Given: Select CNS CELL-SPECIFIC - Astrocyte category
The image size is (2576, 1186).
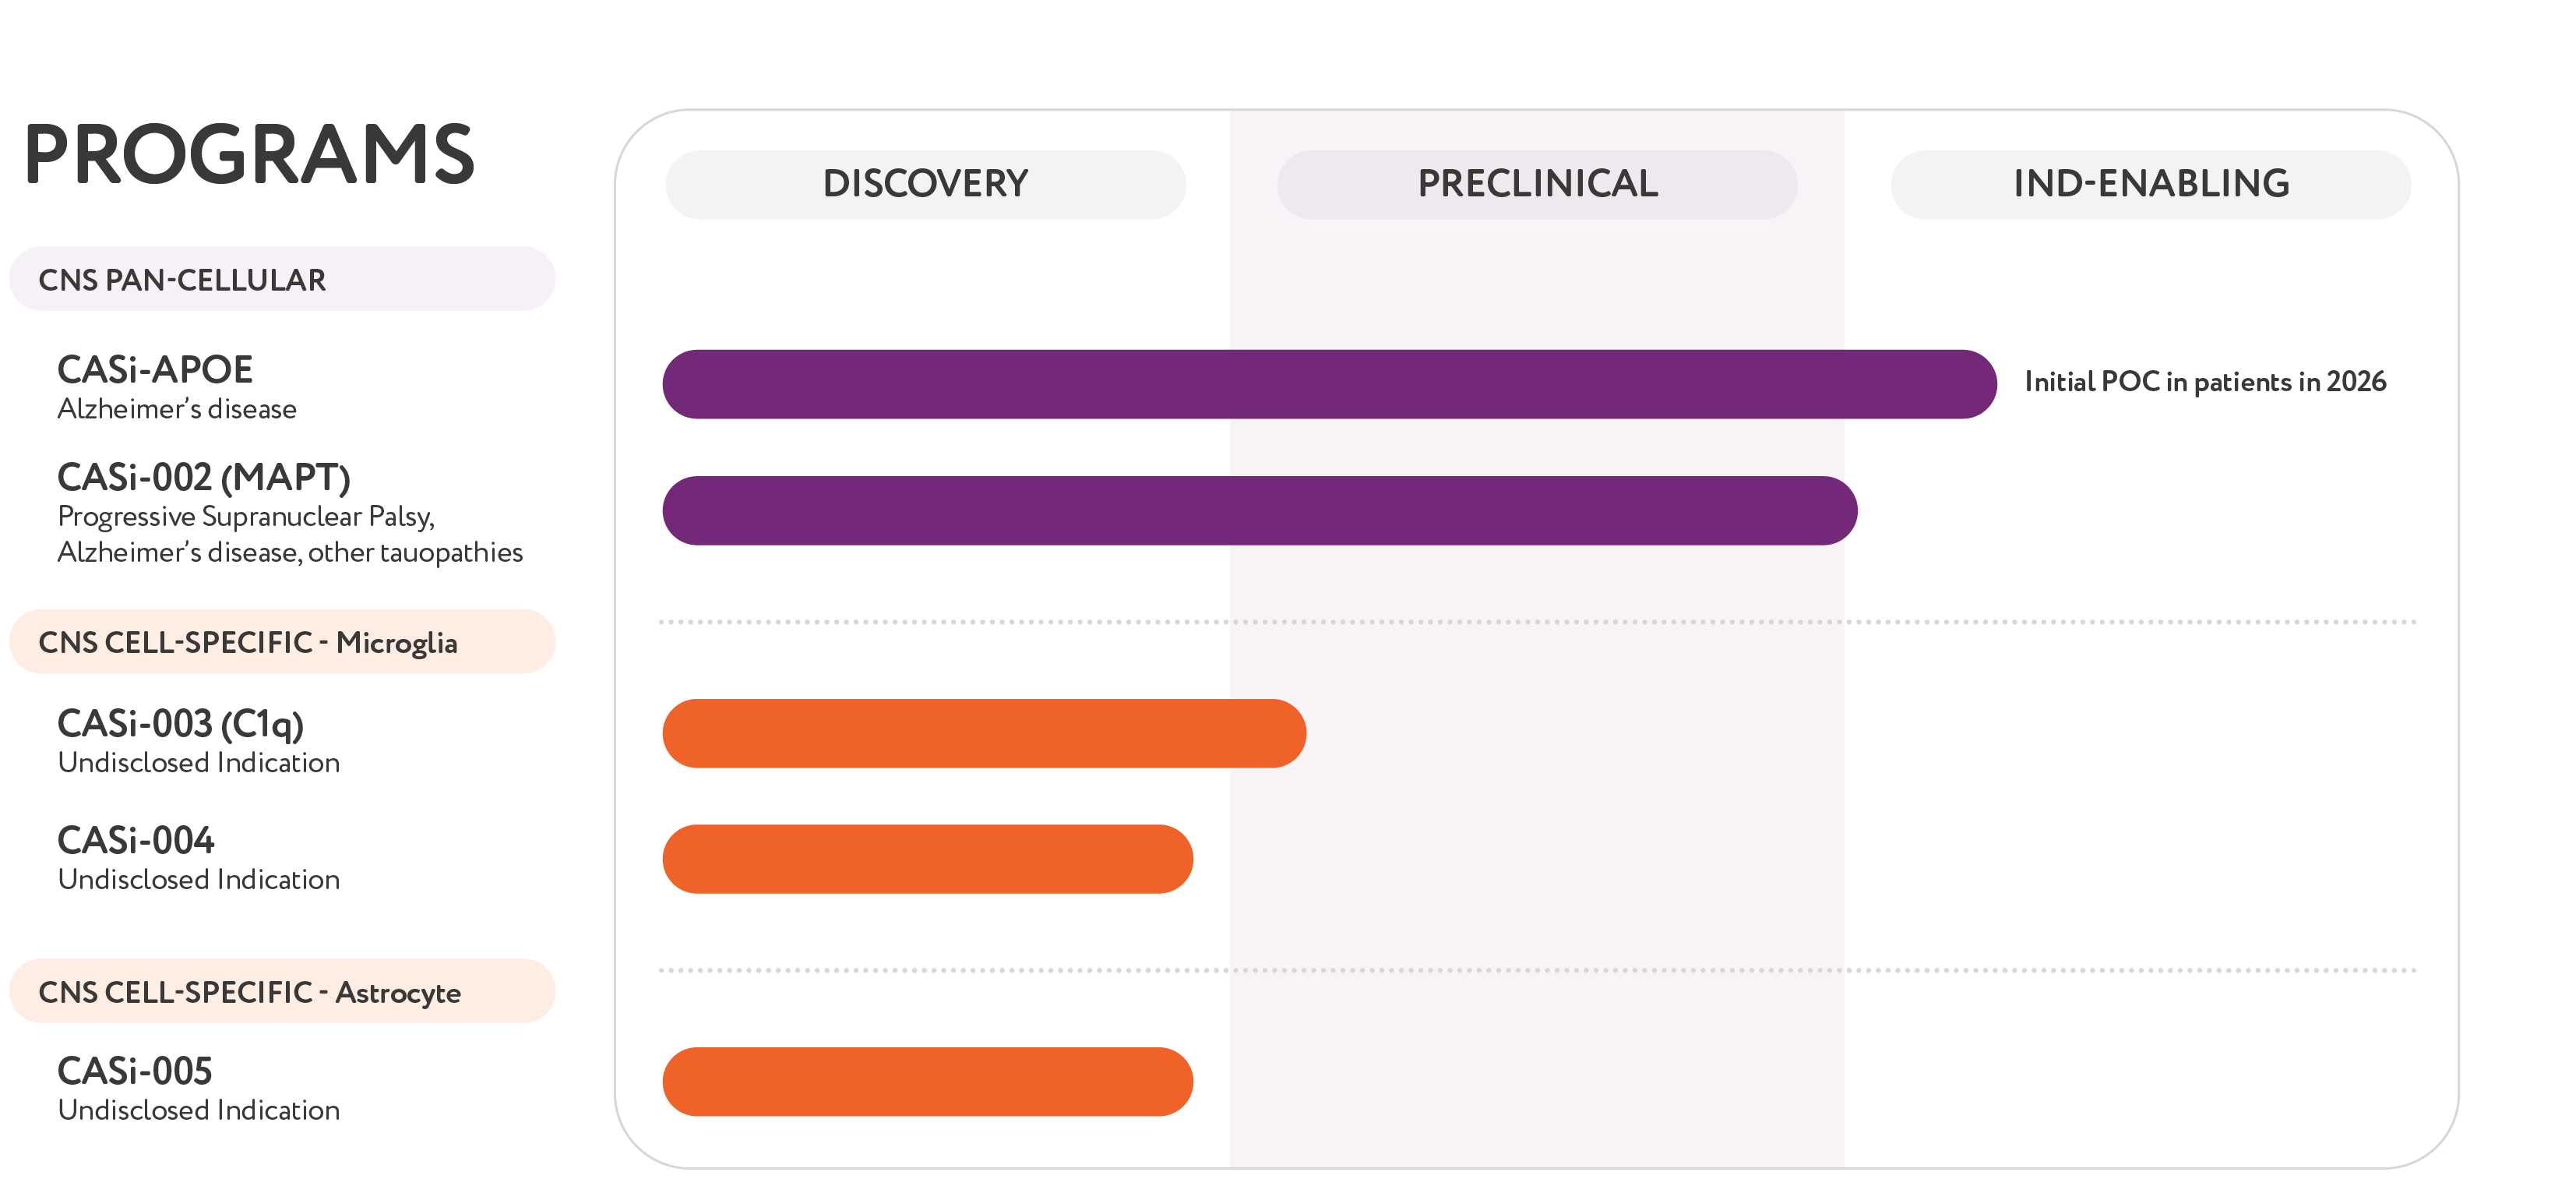Looking at the screenshot, I should pos(249,992).
